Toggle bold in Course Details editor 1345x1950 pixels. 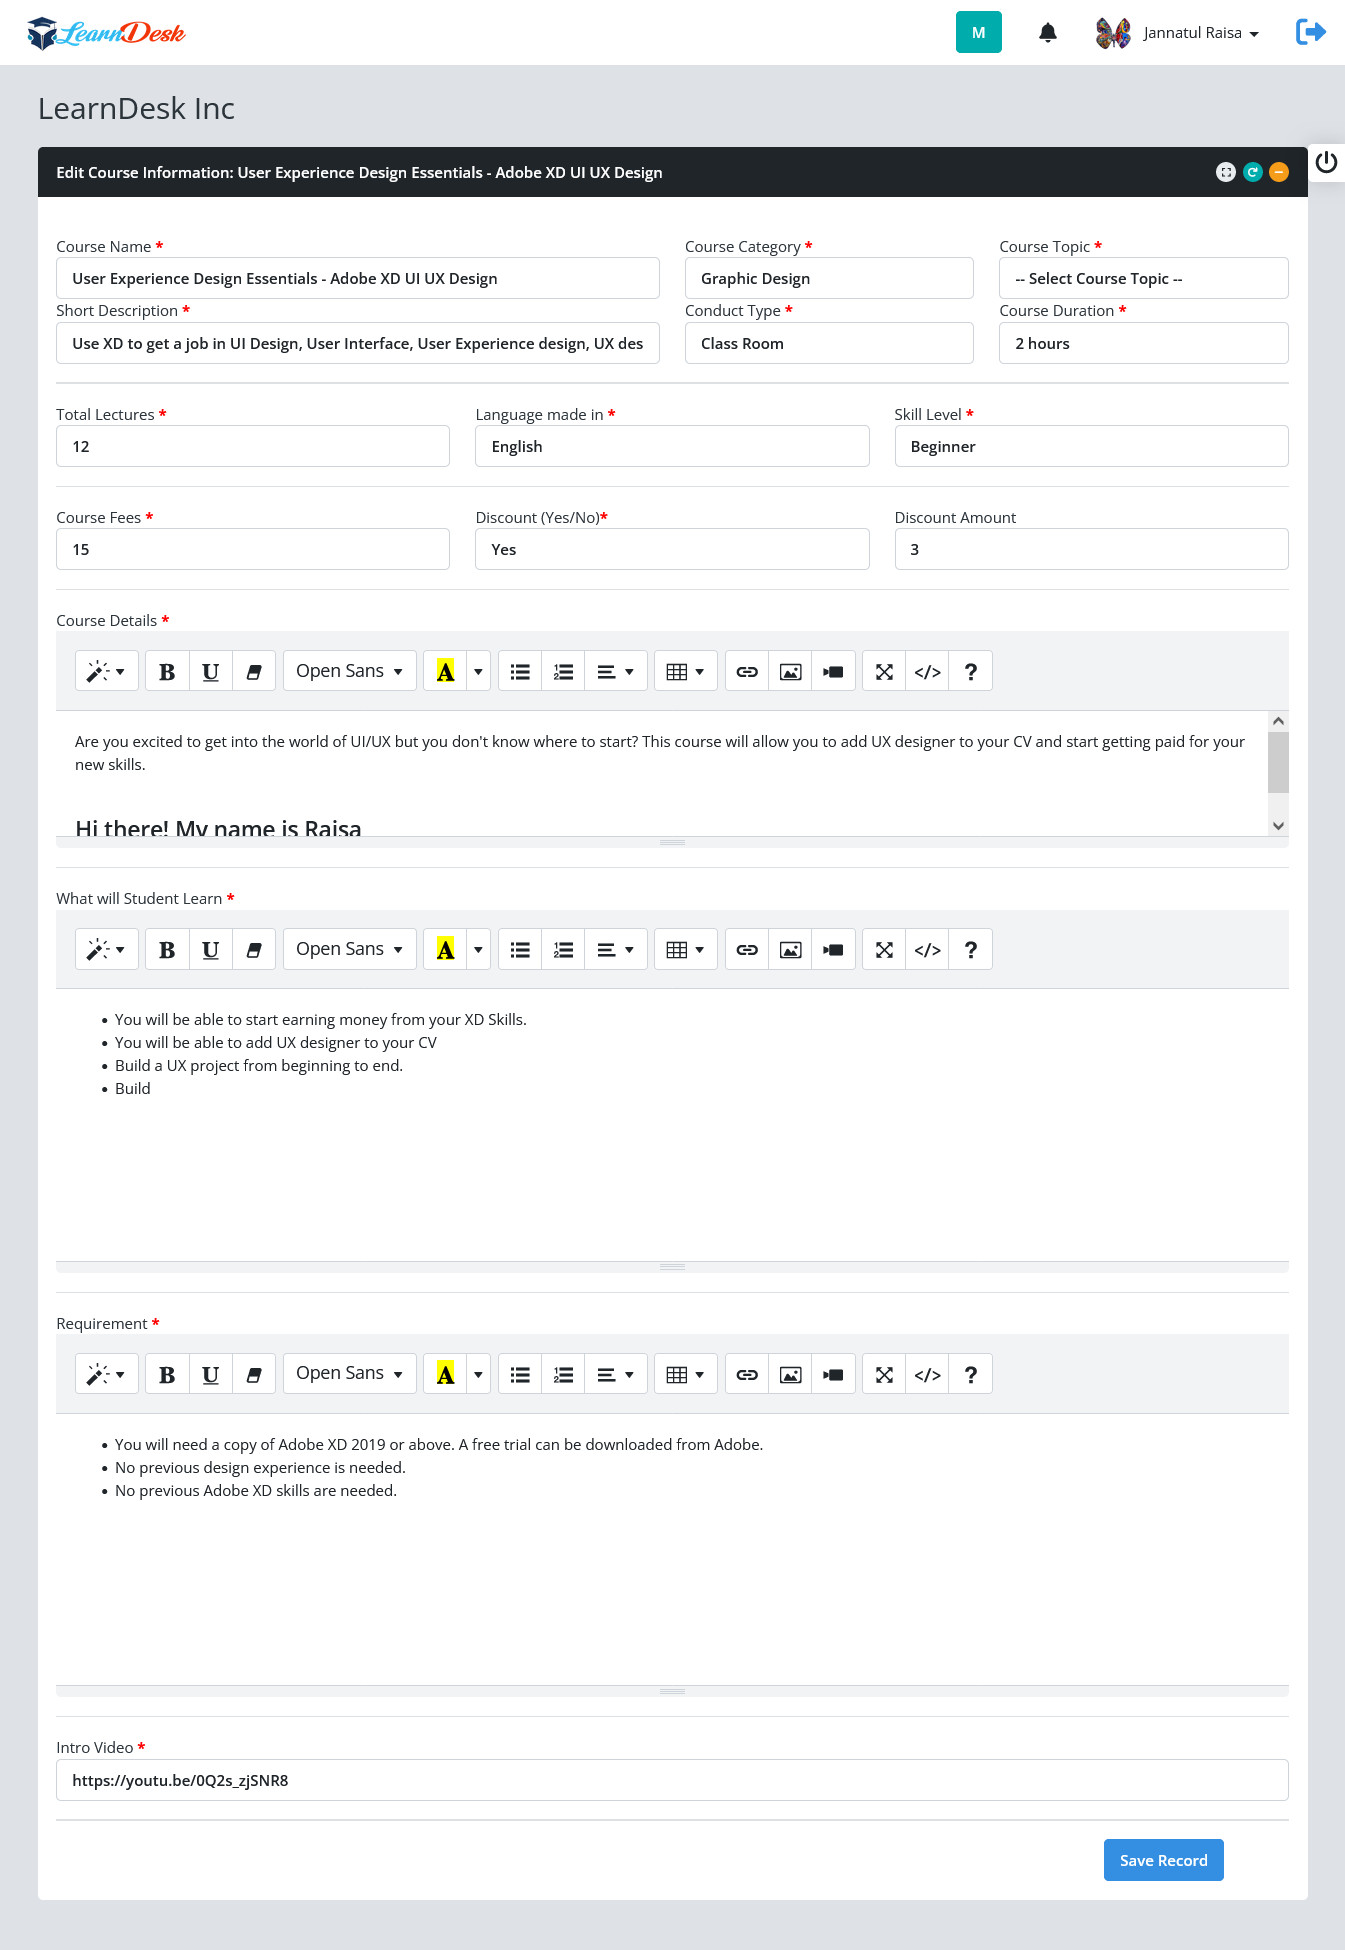point(167,672)
